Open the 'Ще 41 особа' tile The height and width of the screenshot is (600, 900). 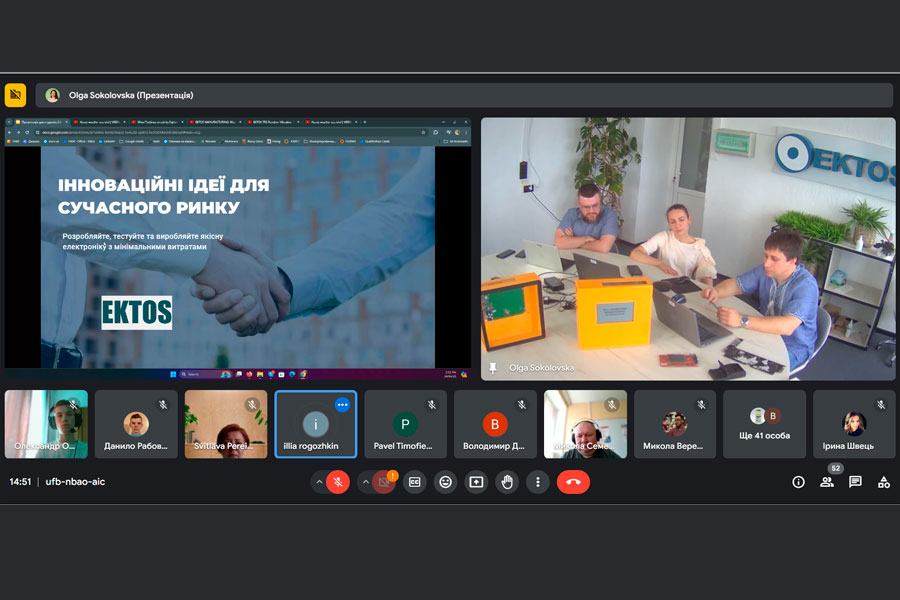[x=765, y=424]
